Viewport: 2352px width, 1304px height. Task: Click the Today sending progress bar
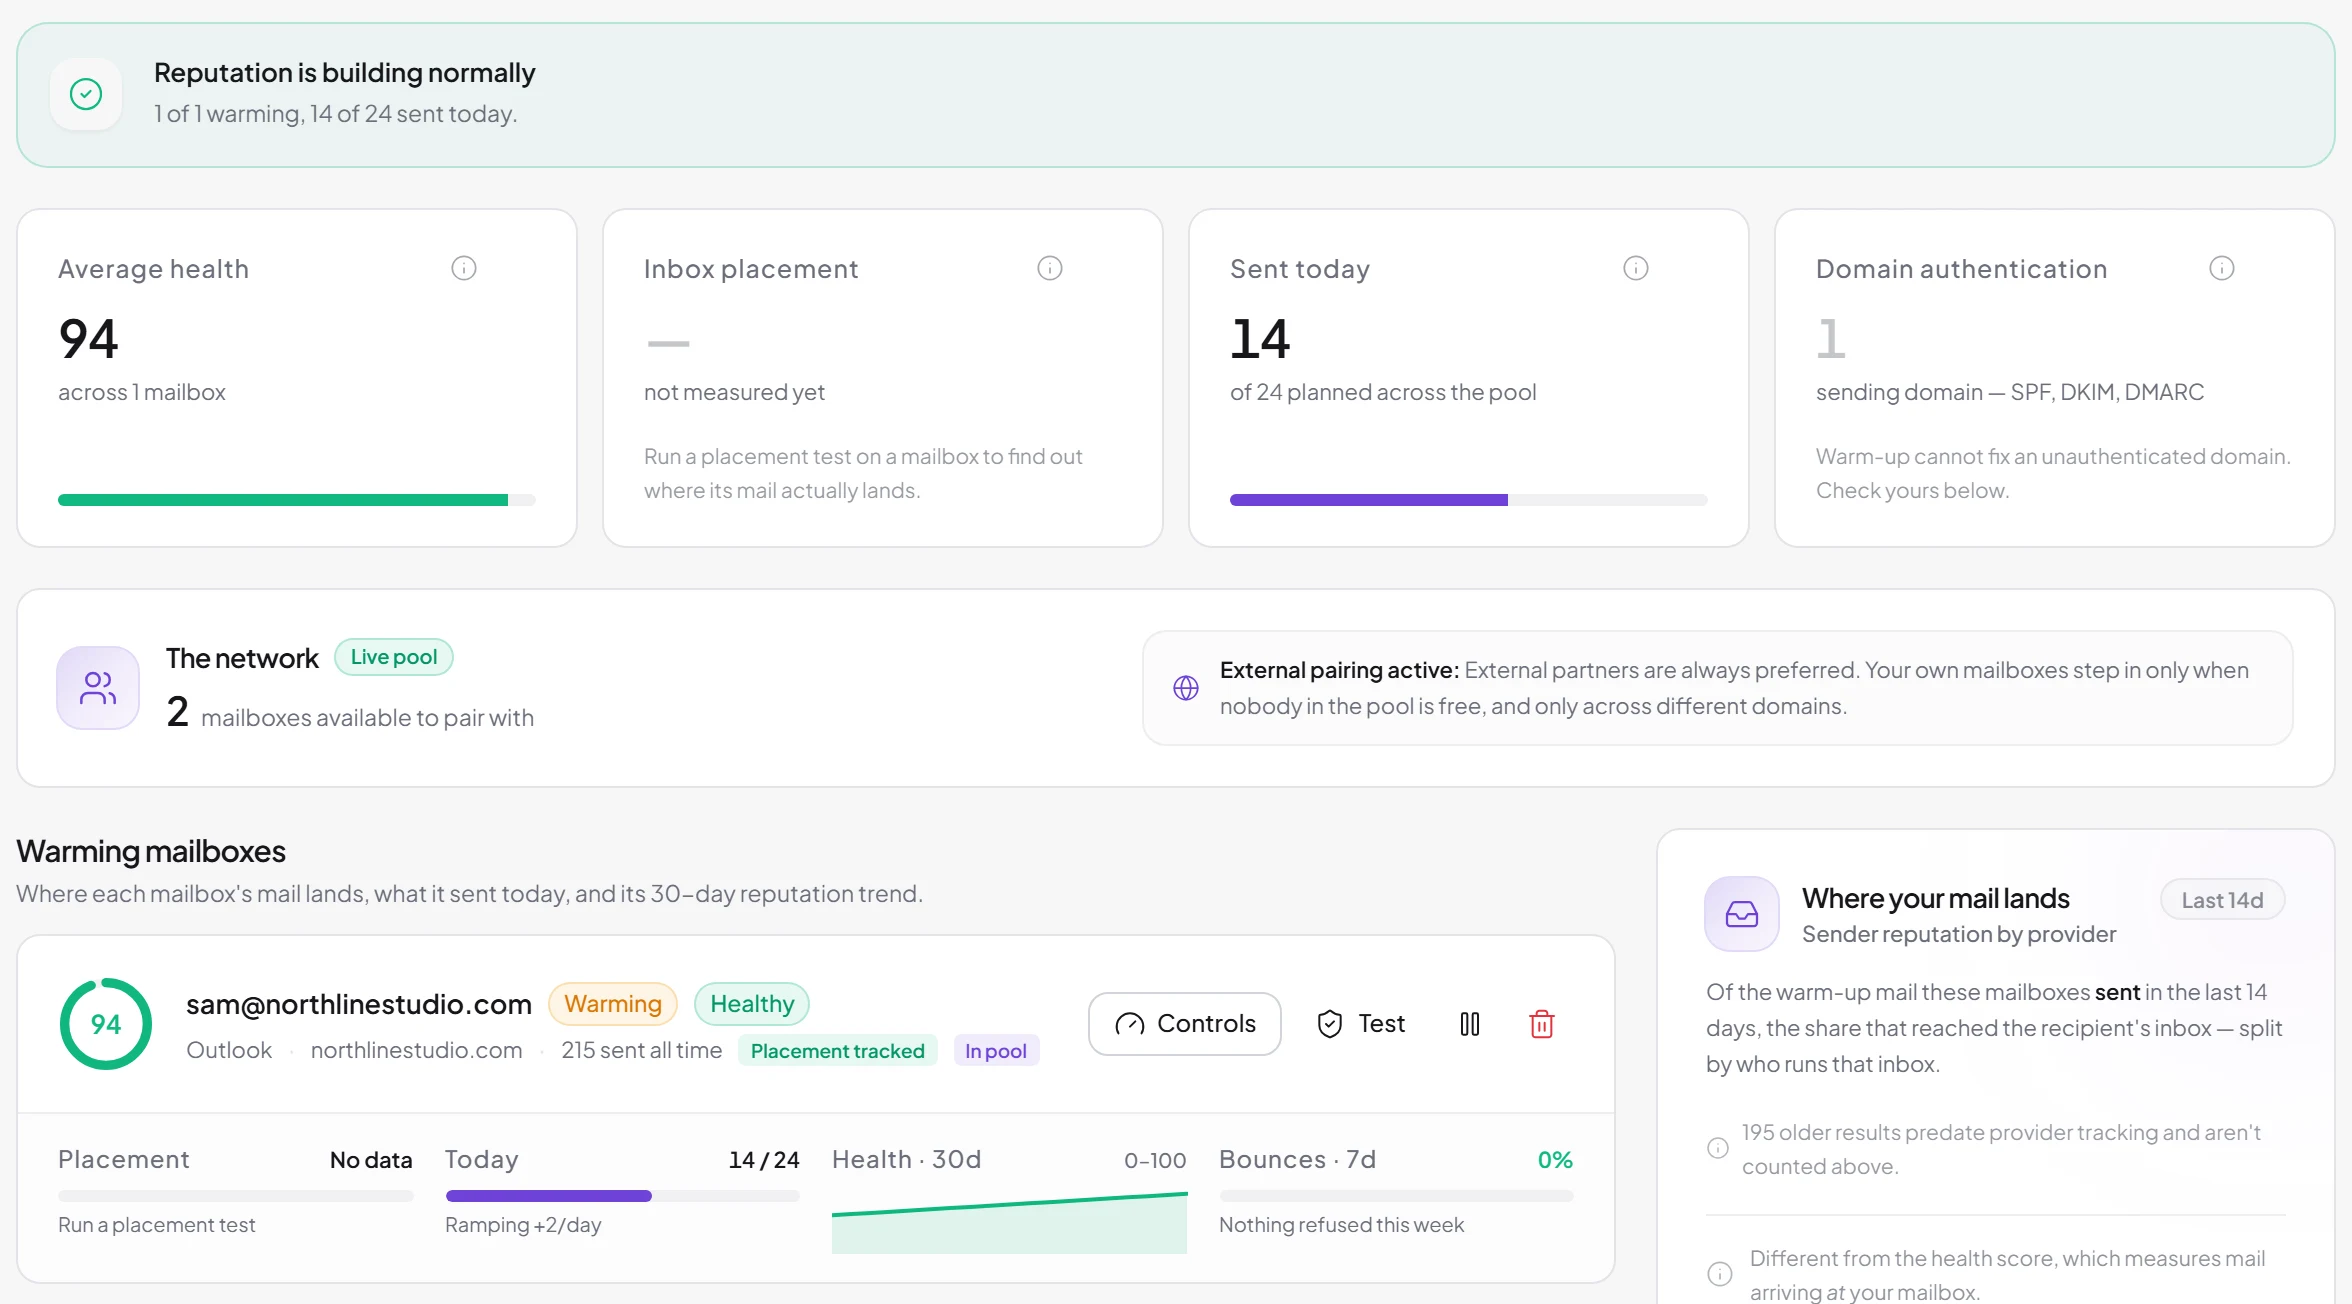coord(622,1196)
